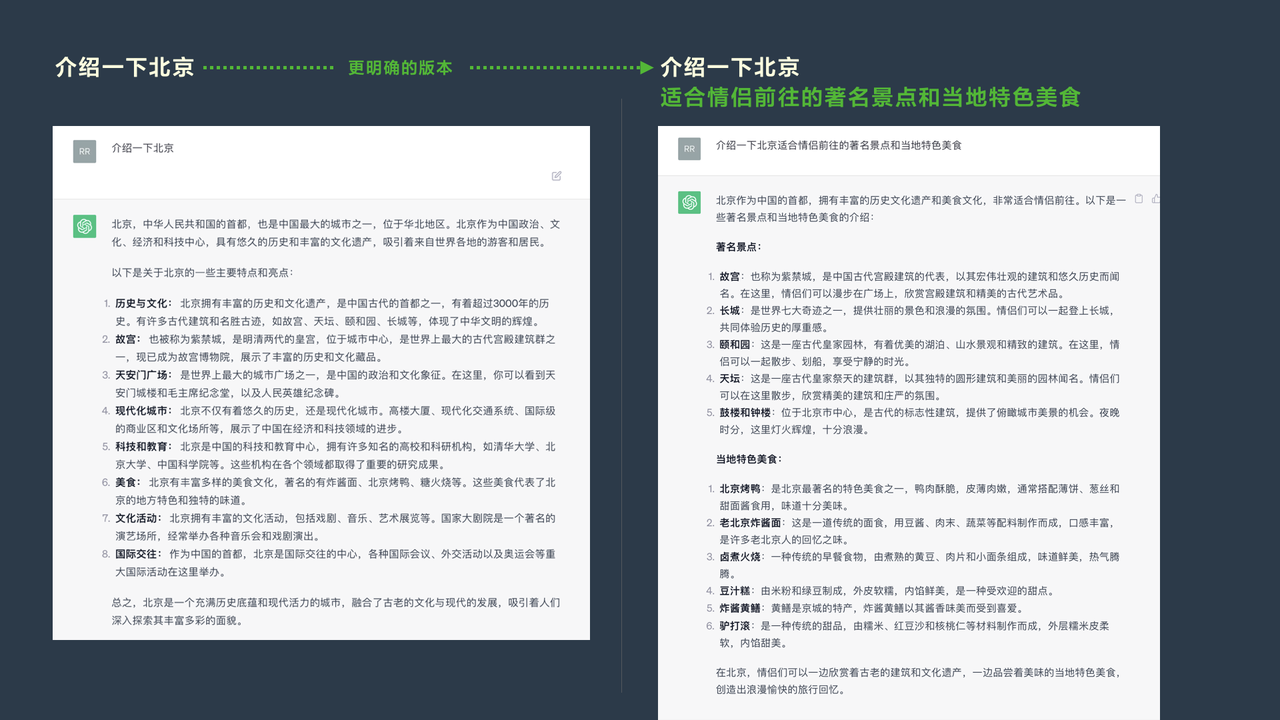Click the closing paragraph starting 总之，北京是一个充满历史底蕴

point(336,612)
